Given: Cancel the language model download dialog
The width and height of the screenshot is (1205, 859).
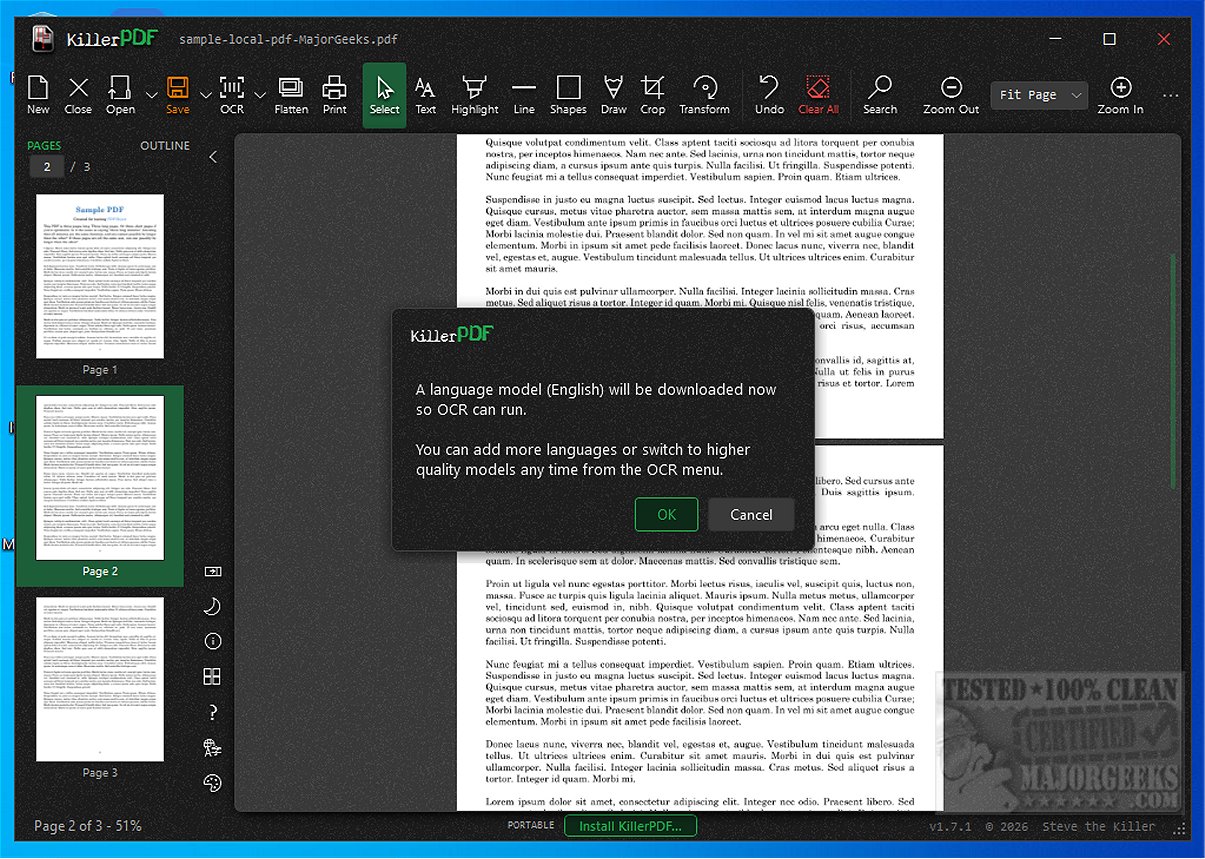Looking at the screenshot, I should coord(751,515).
